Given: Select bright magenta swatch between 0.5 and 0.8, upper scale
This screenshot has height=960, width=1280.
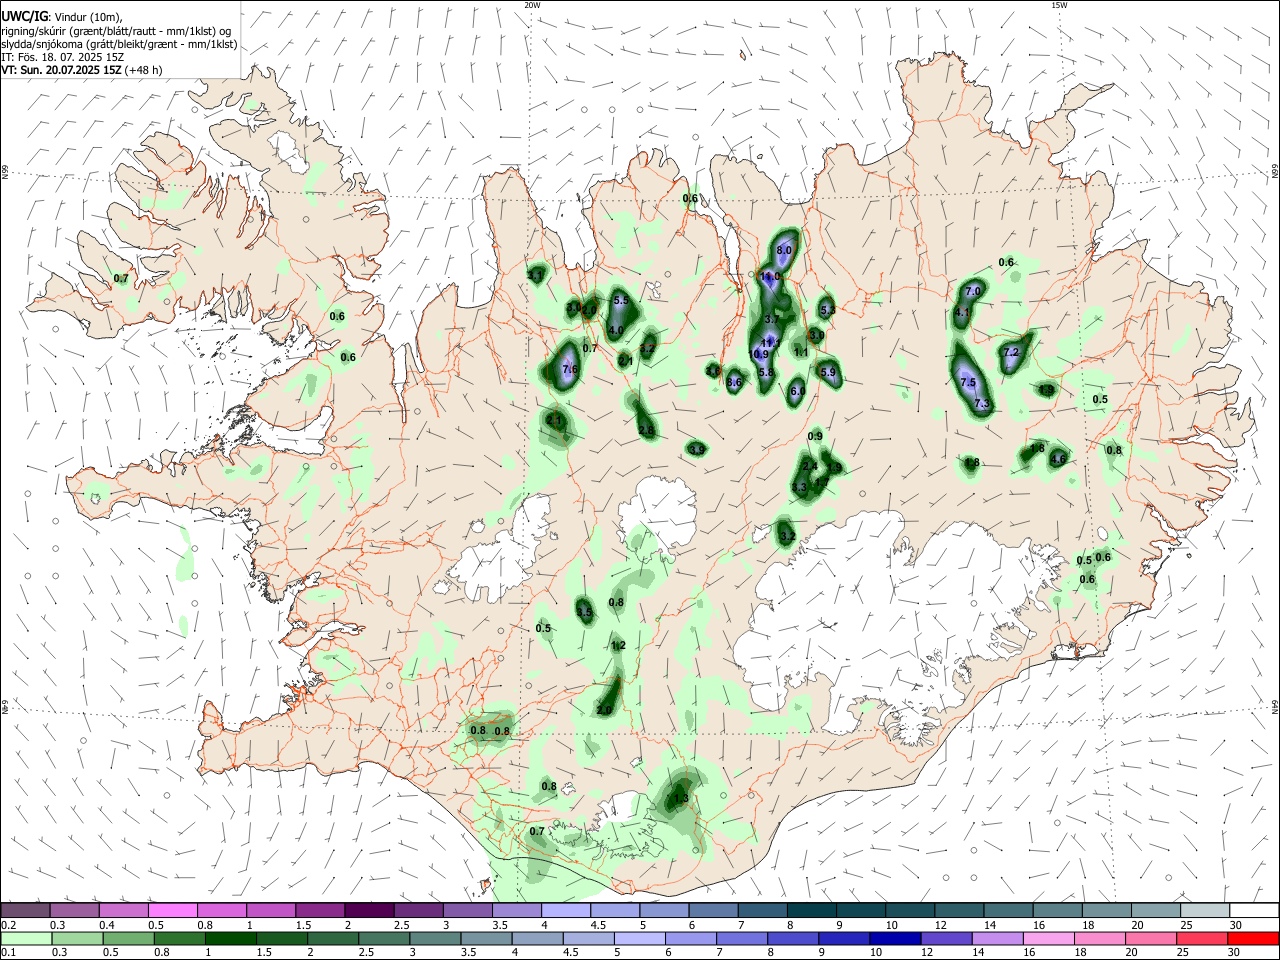Looking at the screenshot, I should 173,910.
